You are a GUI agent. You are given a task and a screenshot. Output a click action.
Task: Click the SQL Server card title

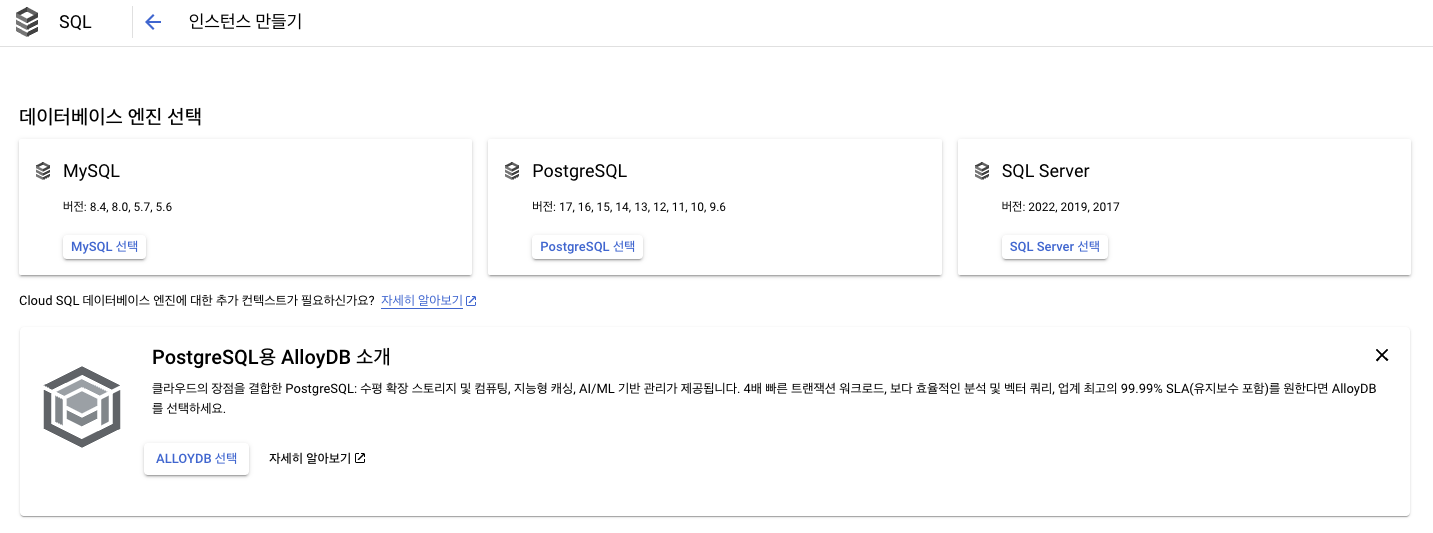tap(1046, 171)
